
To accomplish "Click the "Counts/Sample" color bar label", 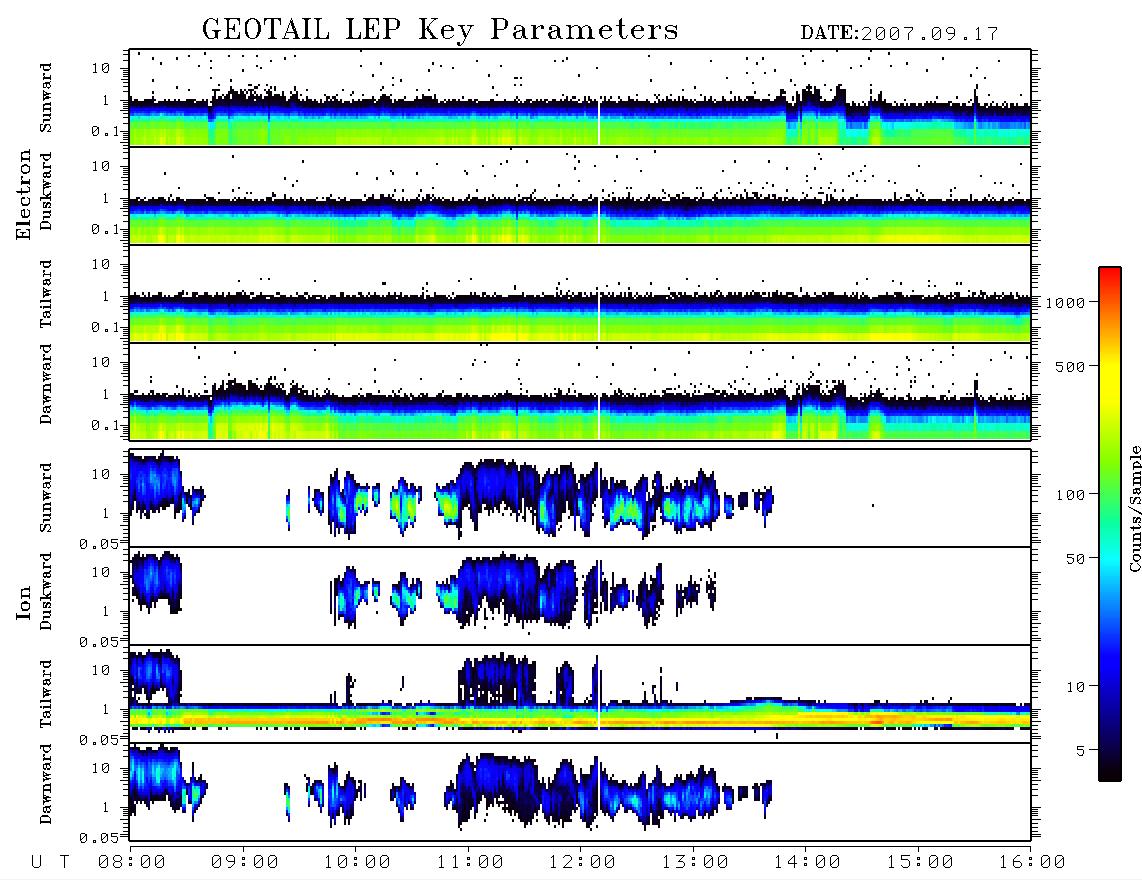I will click(1134, 508).
